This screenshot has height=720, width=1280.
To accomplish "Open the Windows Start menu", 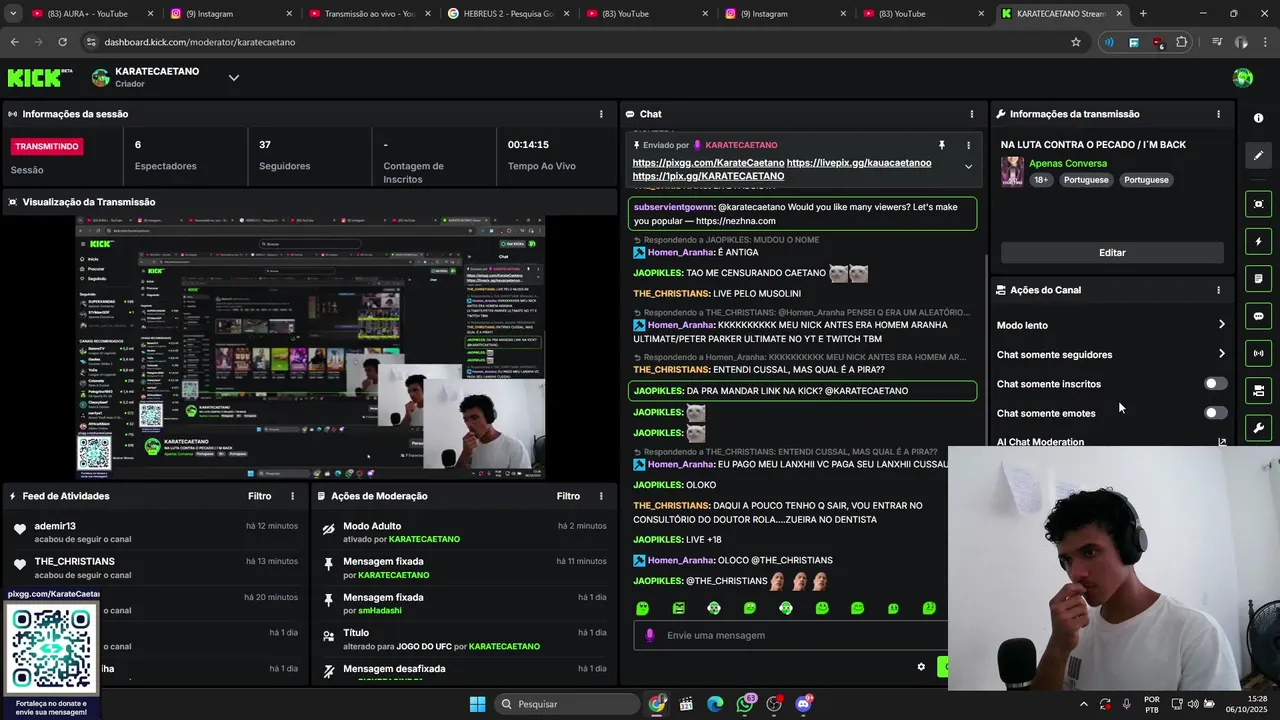I will point(477,704).
